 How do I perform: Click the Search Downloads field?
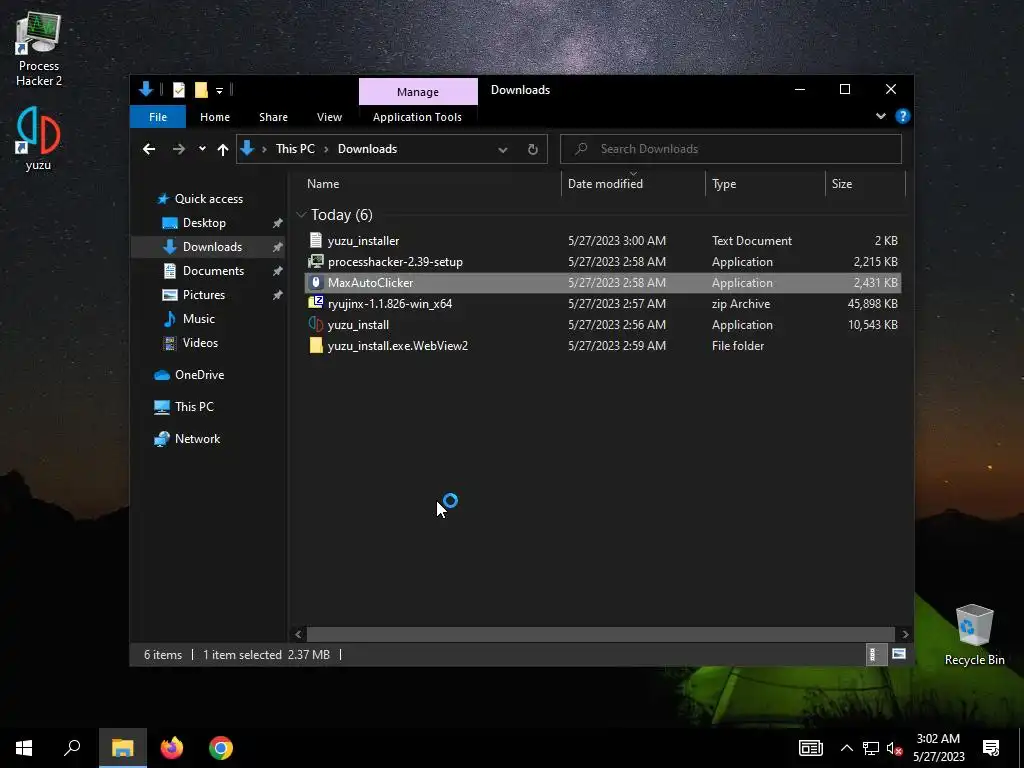[x=731, y=149]
